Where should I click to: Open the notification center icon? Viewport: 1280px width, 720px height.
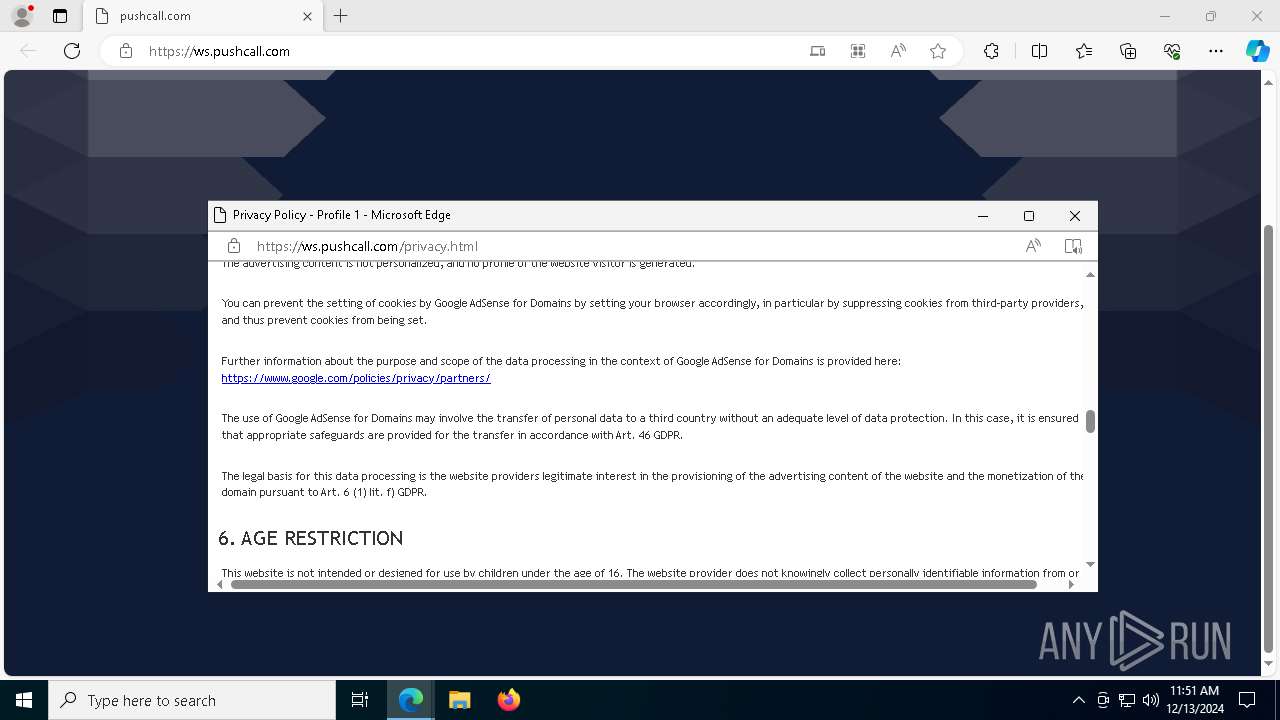(x=1247, y=700)
